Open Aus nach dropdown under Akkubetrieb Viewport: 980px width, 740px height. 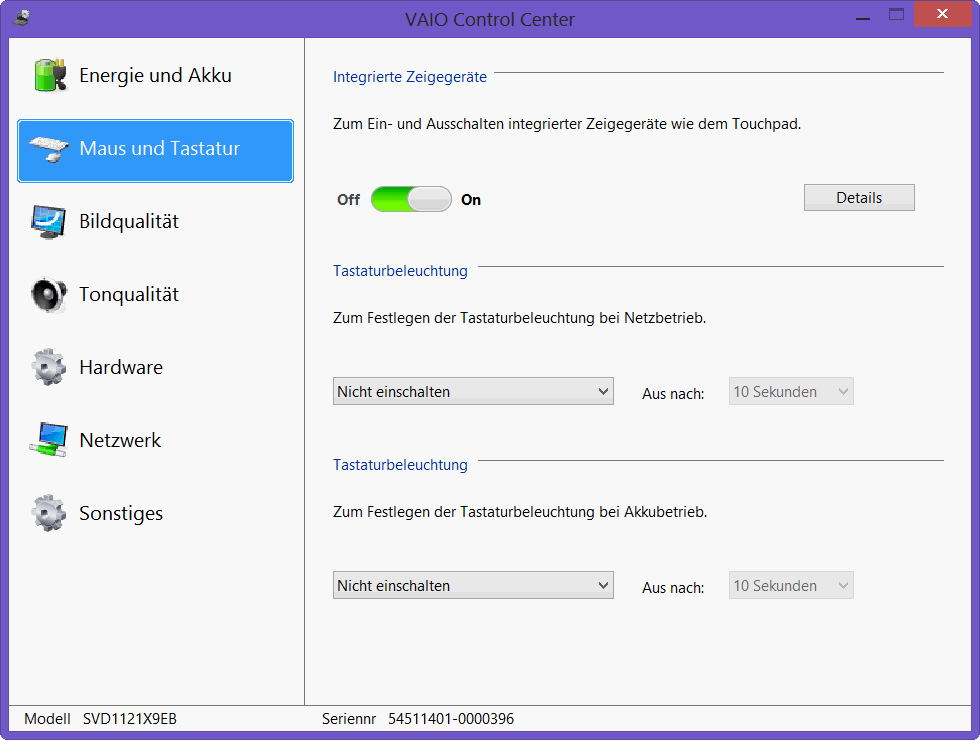point(791,585)
